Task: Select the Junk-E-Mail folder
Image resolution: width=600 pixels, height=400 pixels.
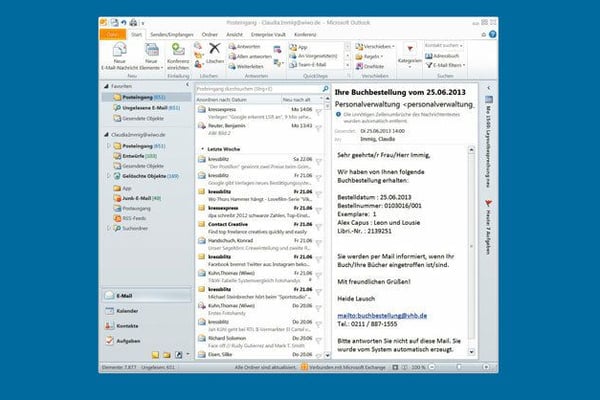Action: [138, 197]
